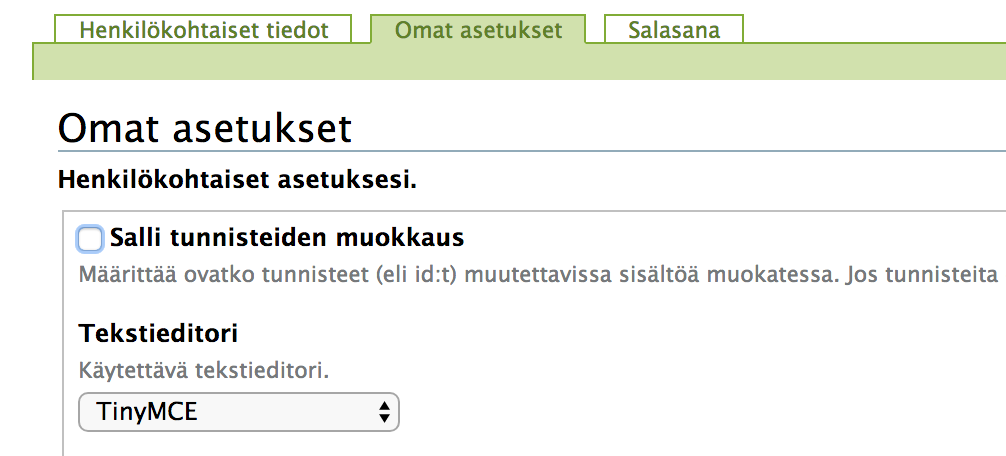Viewport: 1006px width, 456px height.
Task: Enable Salli tunnisteiden muokkaus checkbox
Action: click(x=89, y=239)
